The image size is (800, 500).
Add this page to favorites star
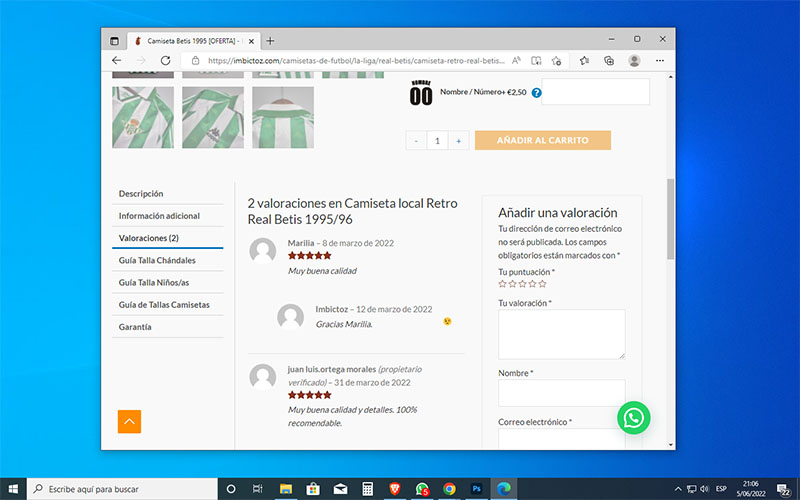[556, 61]
